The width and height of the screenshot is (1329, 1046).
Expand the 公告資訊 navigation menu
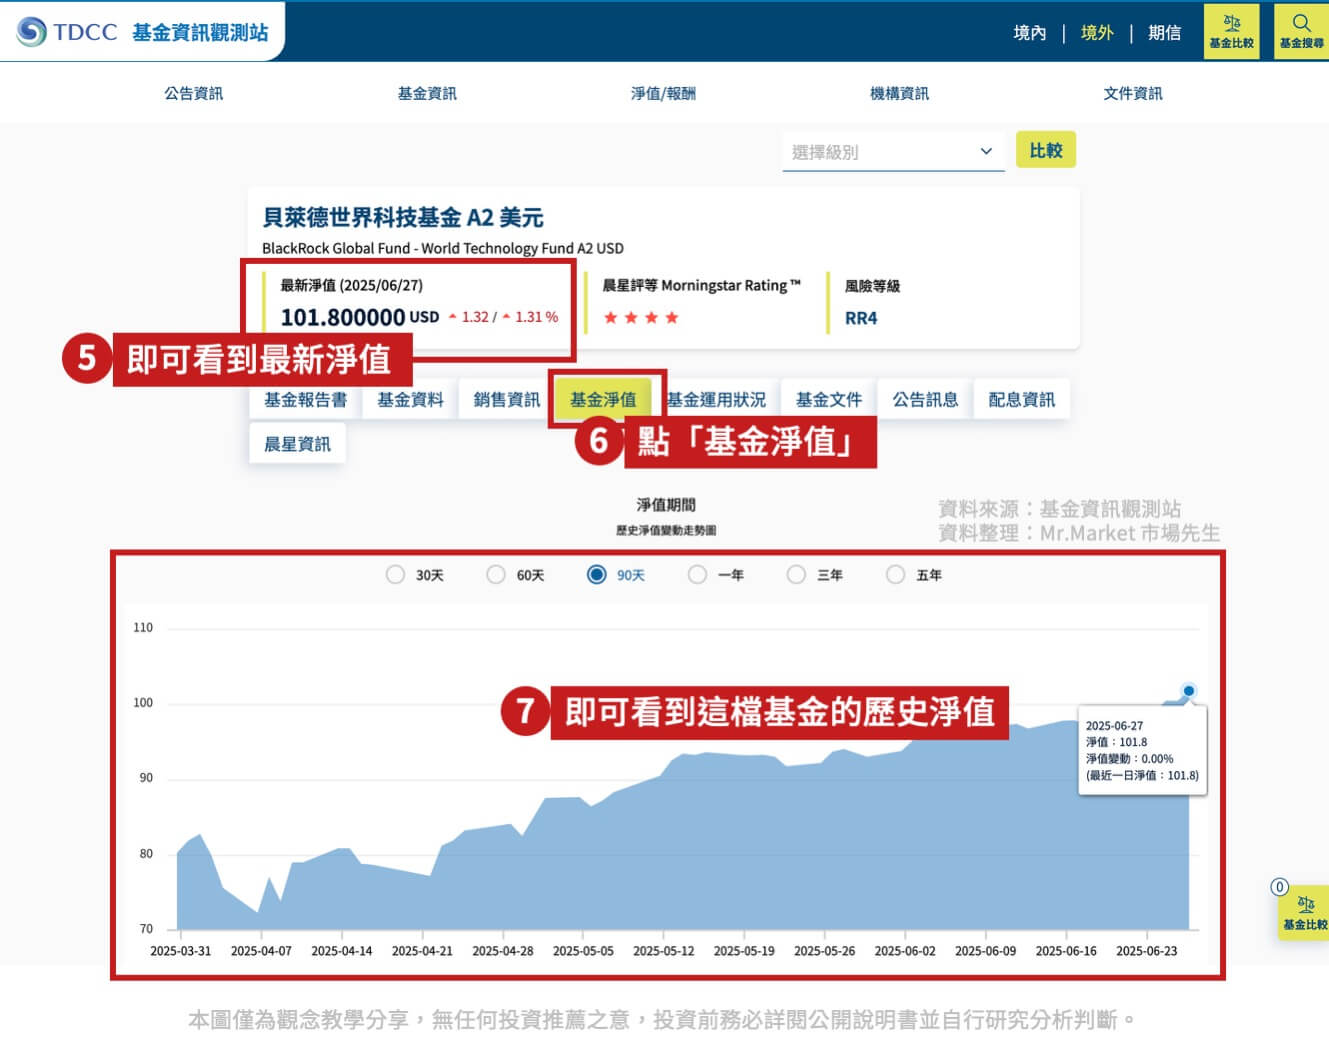(194, 93)
